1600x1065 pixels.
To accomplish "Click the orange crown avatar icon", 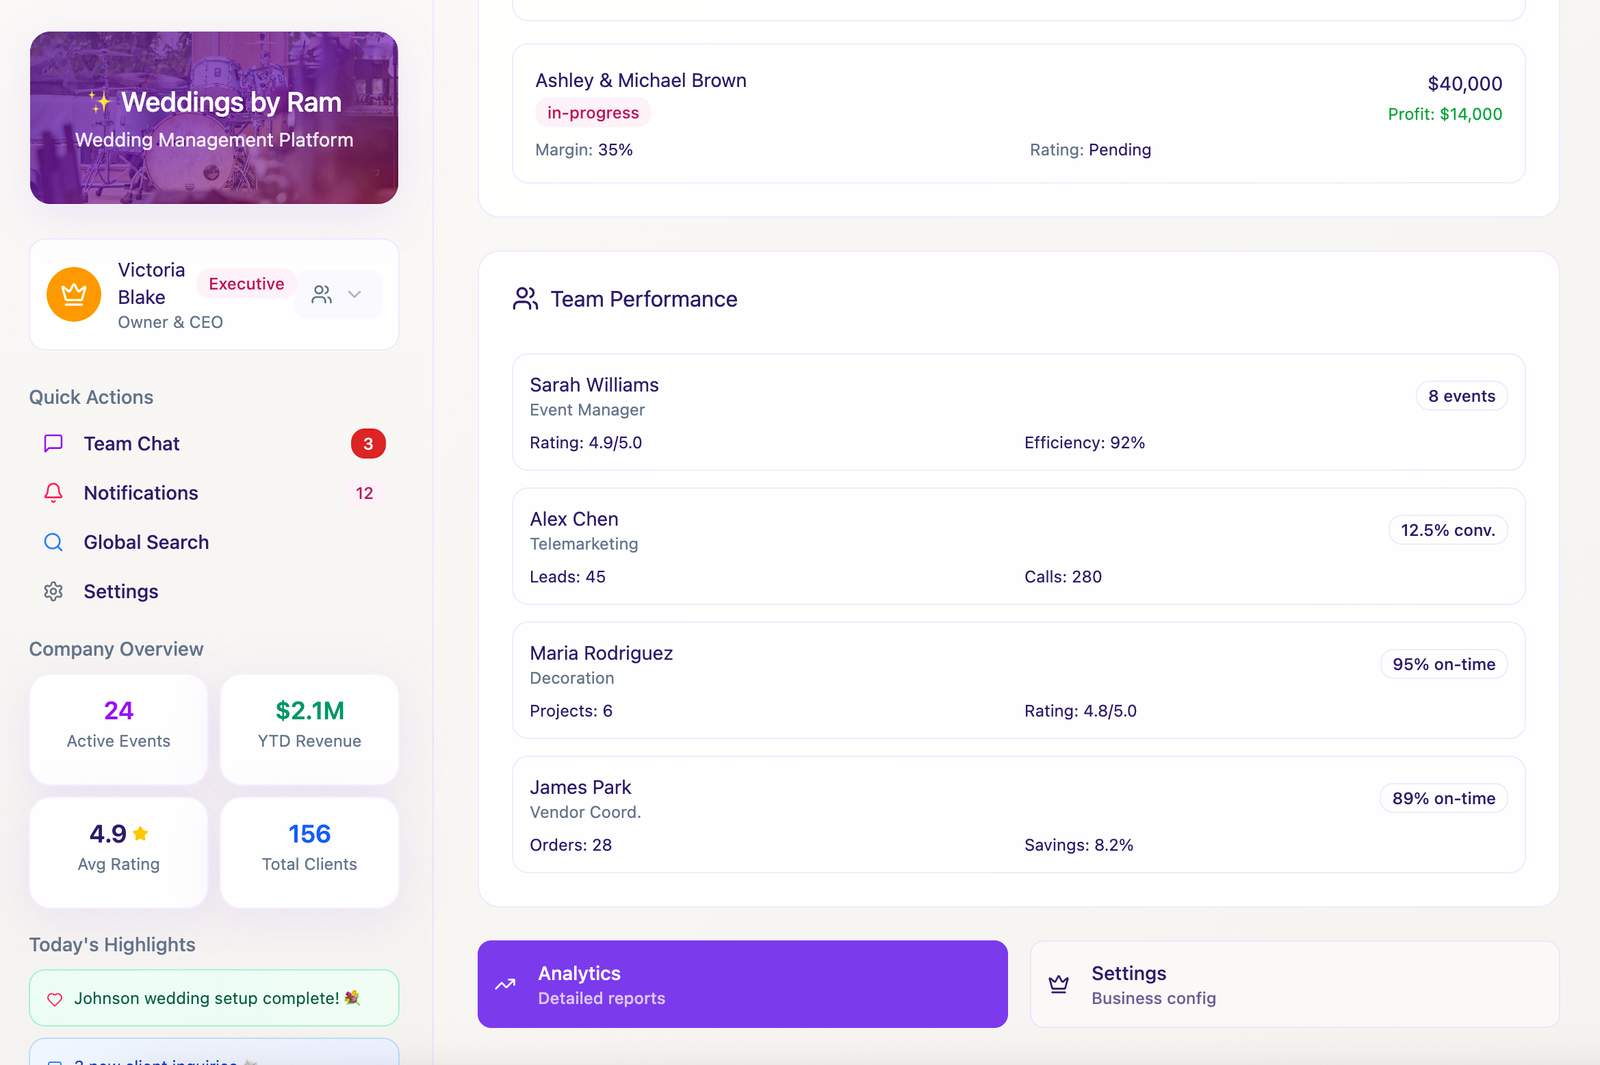I will 74,295.
